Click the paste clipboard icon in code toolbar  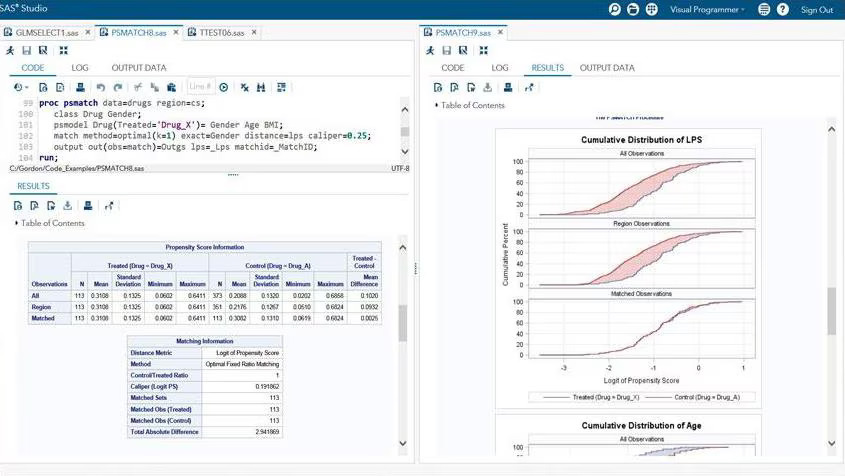171,87
